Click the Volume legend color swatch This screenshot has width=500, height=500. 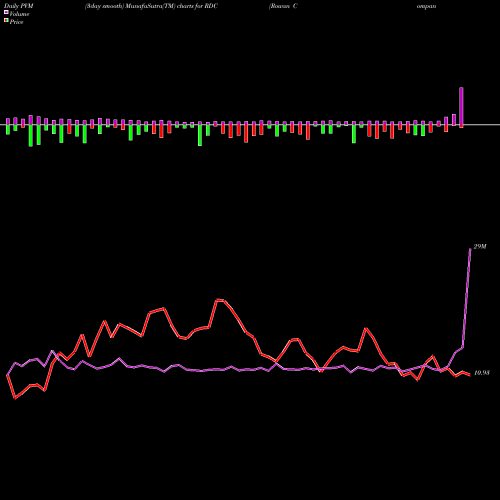pyautogui.click(x=6, y=13)
